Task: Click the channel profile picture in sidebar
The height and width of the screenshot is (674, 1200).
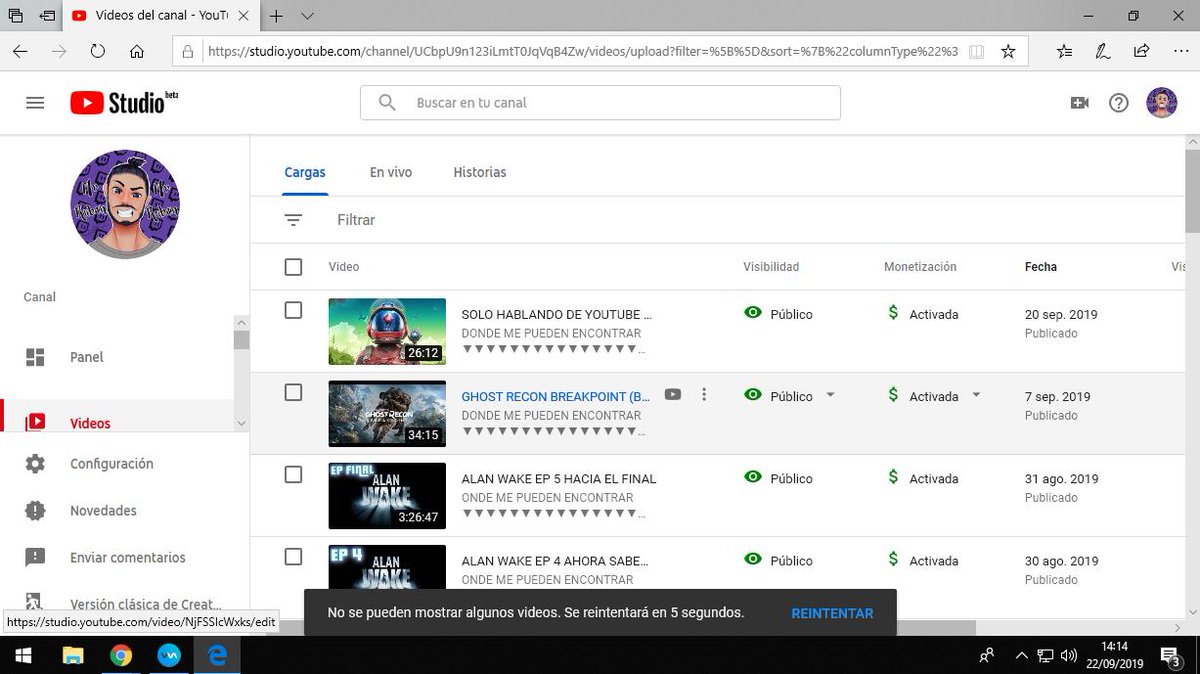Action: pyautogui.click(x=125, y=204)
